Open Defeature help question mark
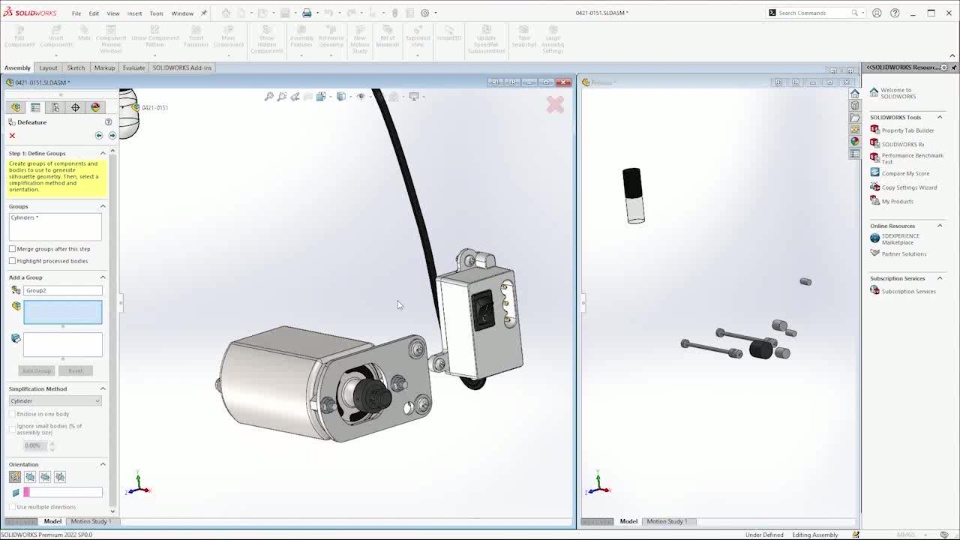This screenshot has height=540, width=960. [108, 122]
